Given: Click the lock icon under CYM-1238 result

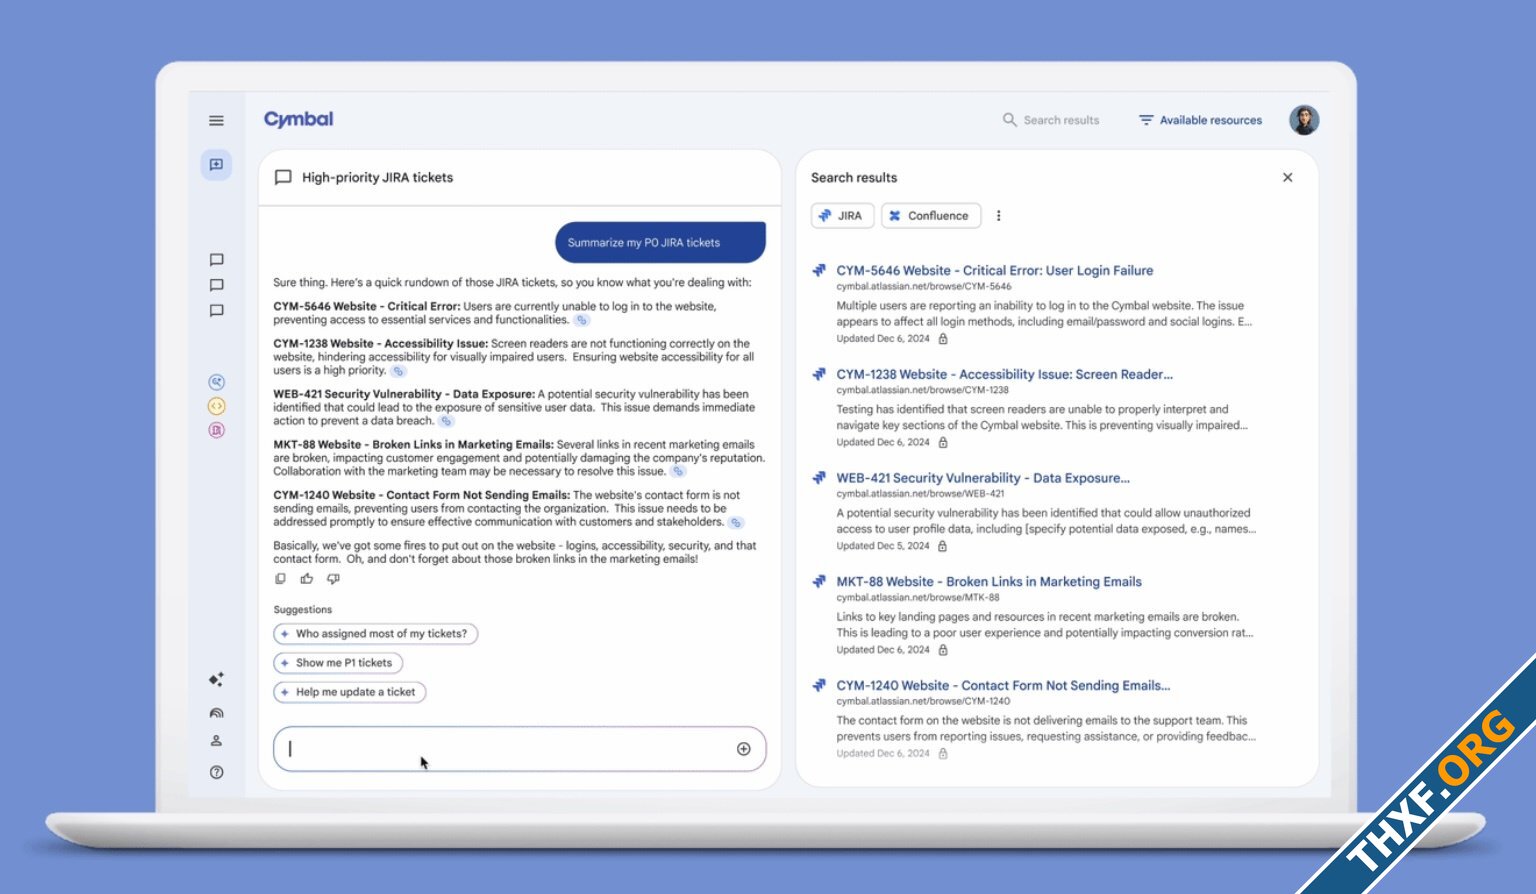Looking at the screenshot, I should click(x=942, y=442).
